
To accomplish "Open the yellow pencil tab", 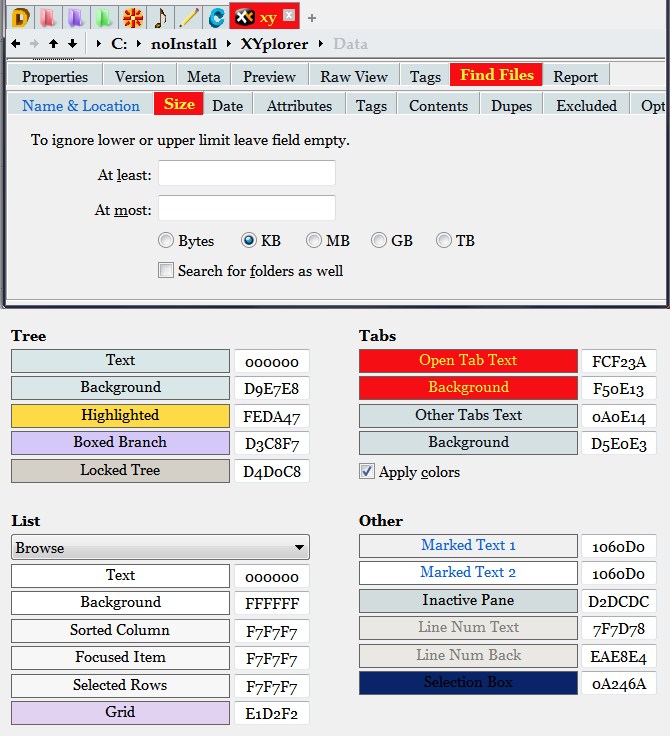I will 189,18.
